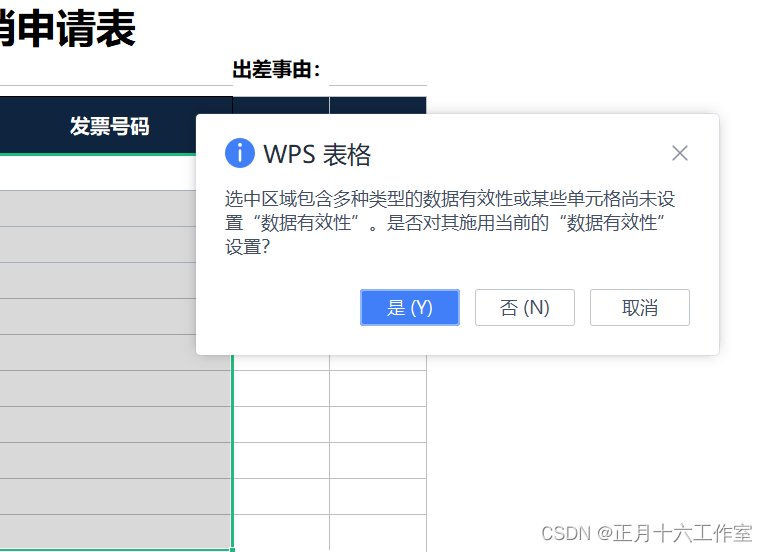Select the 发票号码 column header
The width and height of the screenshot is (767, 552).
(x=110, y=126)
